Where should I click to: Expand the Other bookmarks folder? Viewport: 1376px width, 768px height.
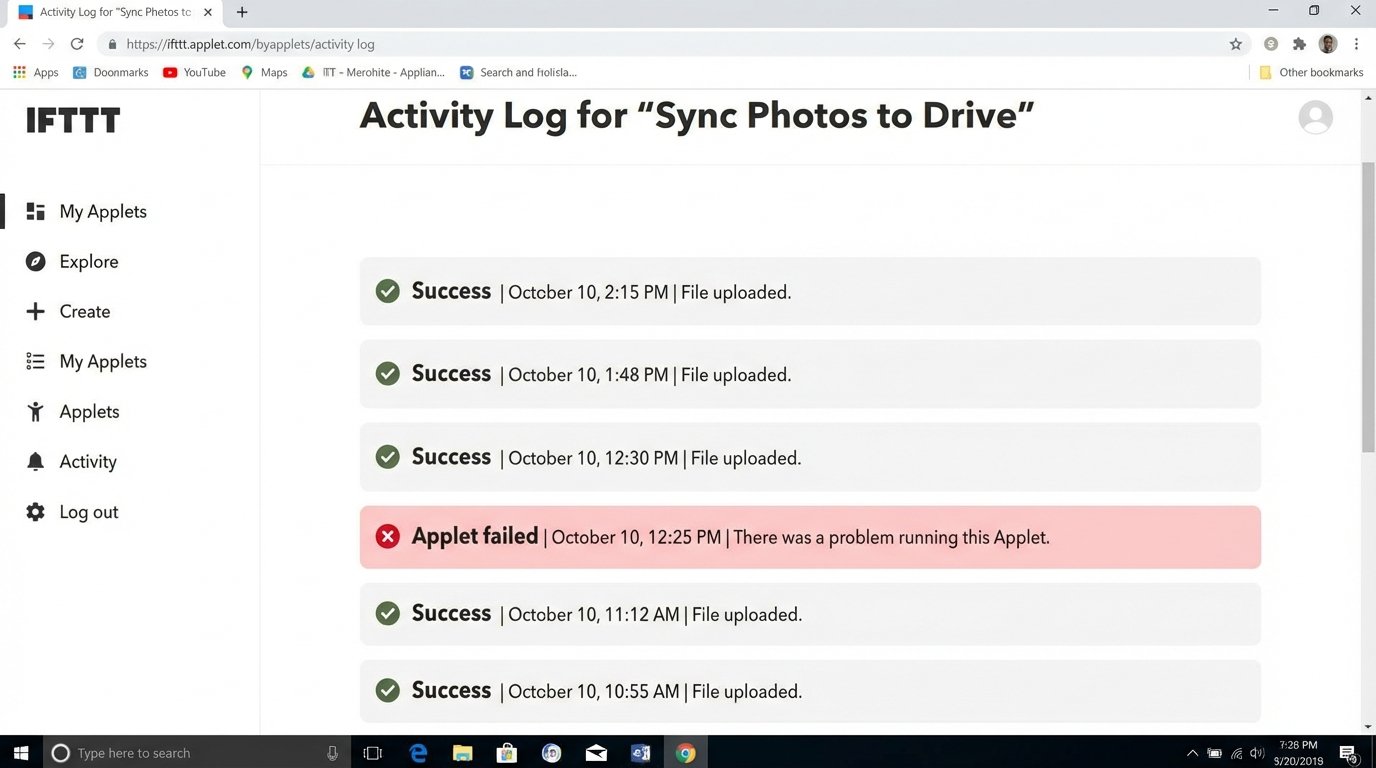coord(1311,72)
